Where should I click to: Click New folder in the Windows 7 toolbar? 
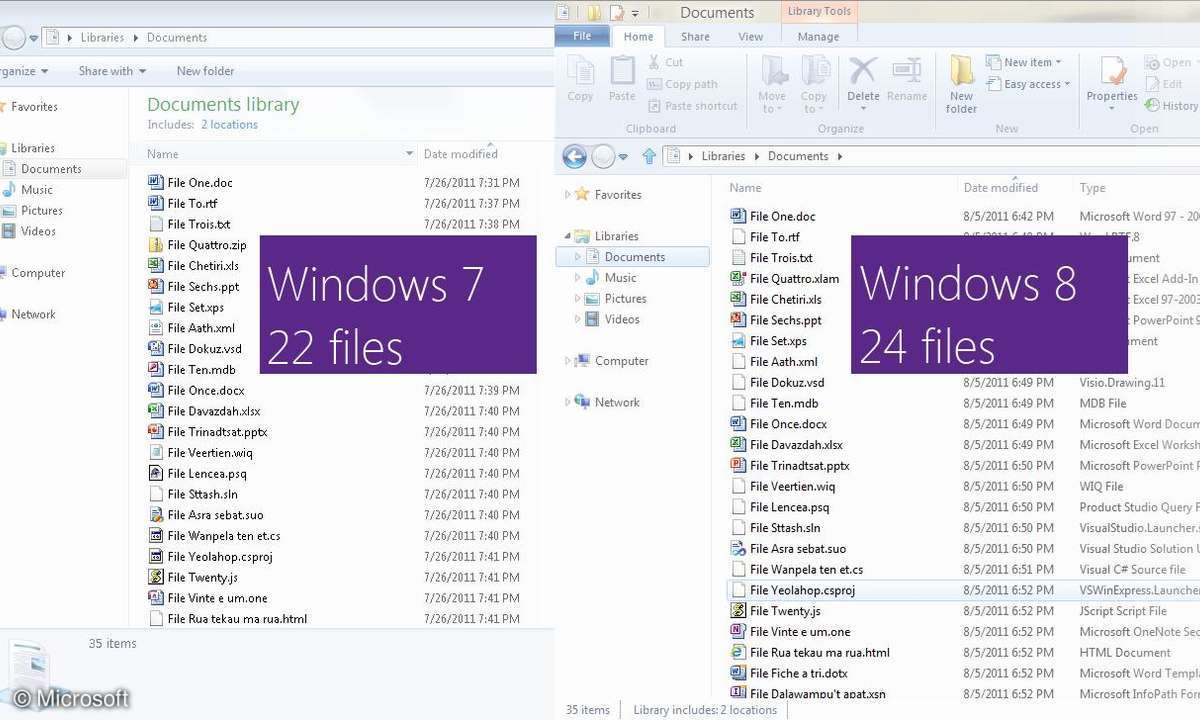(205, 71)
